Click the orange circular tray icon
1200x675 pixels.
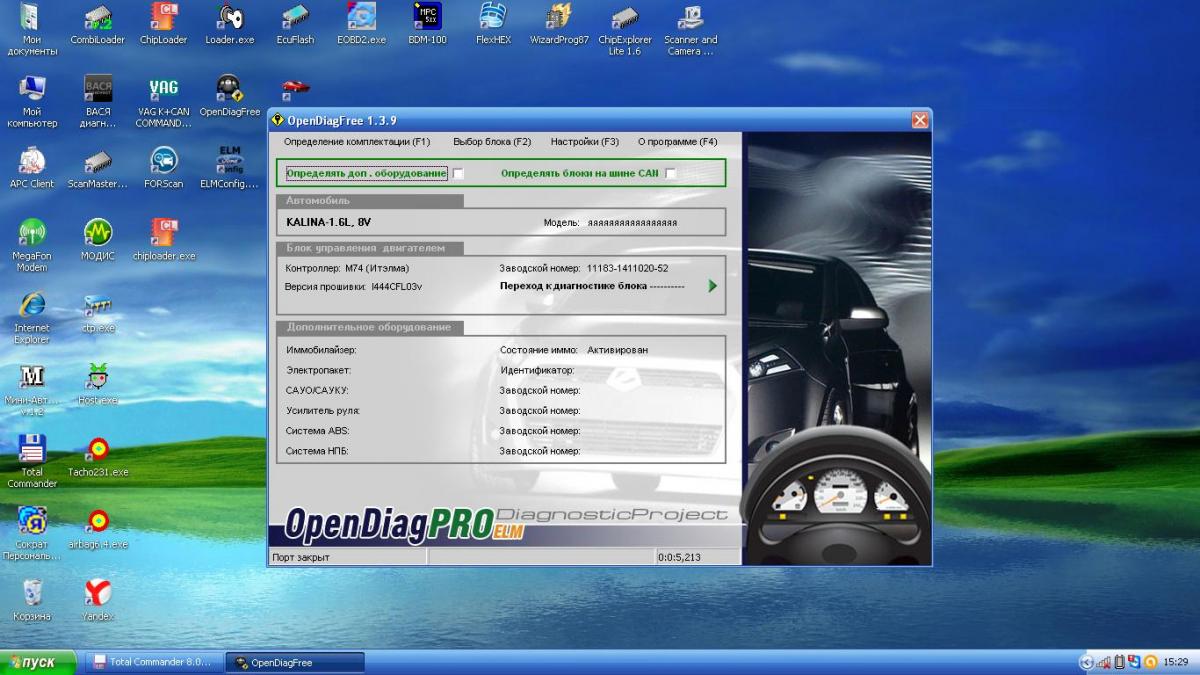click(x=1151, y=662)
